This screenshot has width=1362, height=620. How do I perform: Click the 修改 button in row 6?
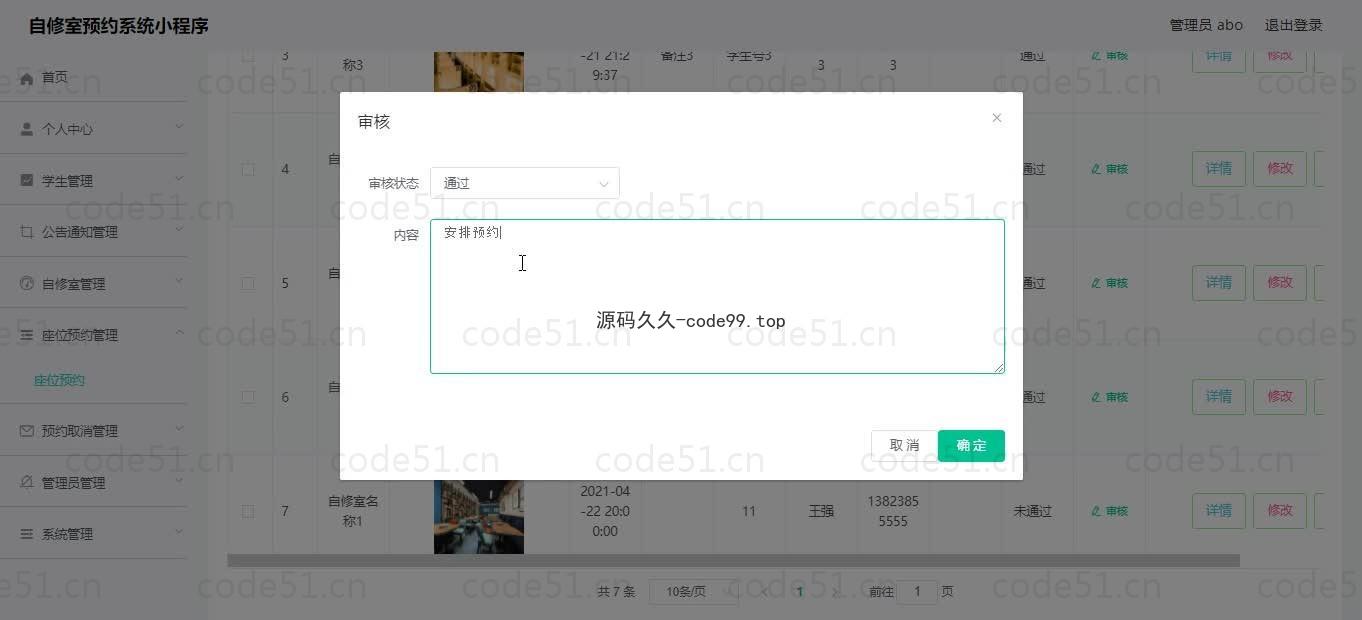coord(1280,397)
